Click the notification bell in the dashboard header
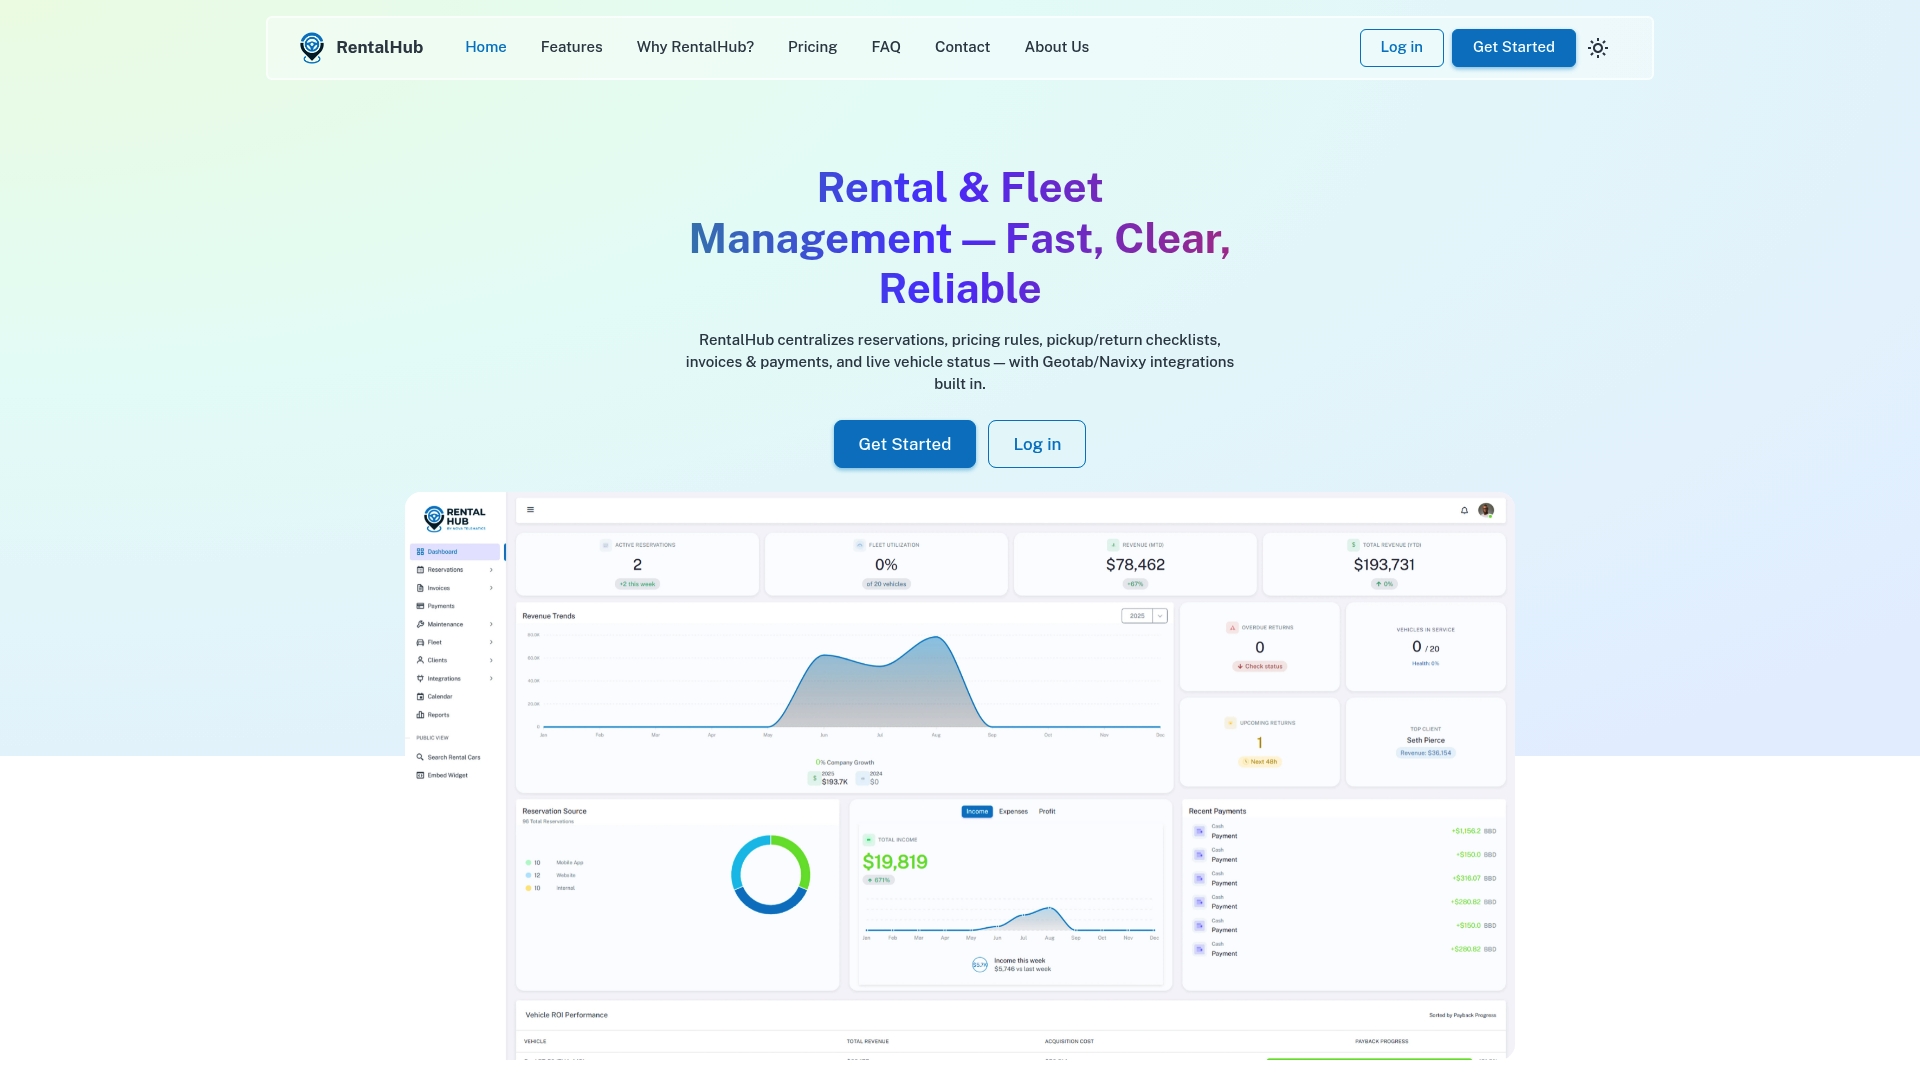 pos(1464,509)
